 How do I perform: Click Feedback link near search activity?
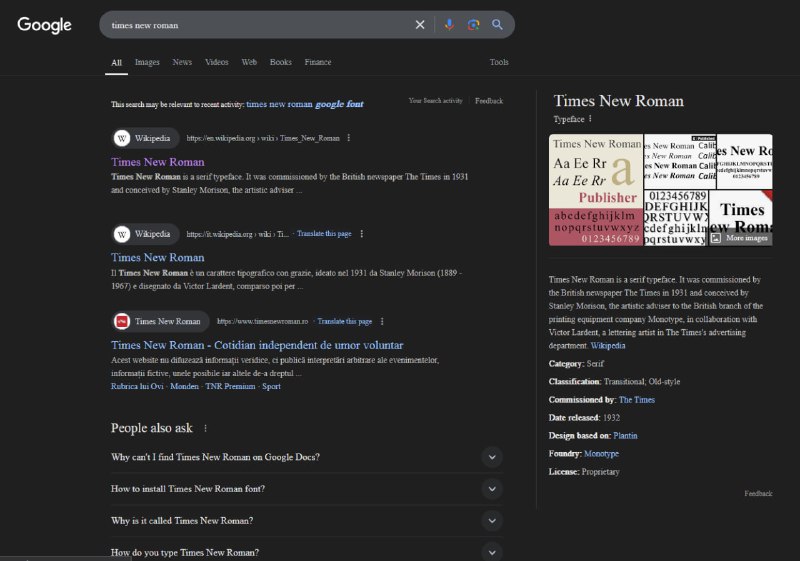[x=489, y=101]
